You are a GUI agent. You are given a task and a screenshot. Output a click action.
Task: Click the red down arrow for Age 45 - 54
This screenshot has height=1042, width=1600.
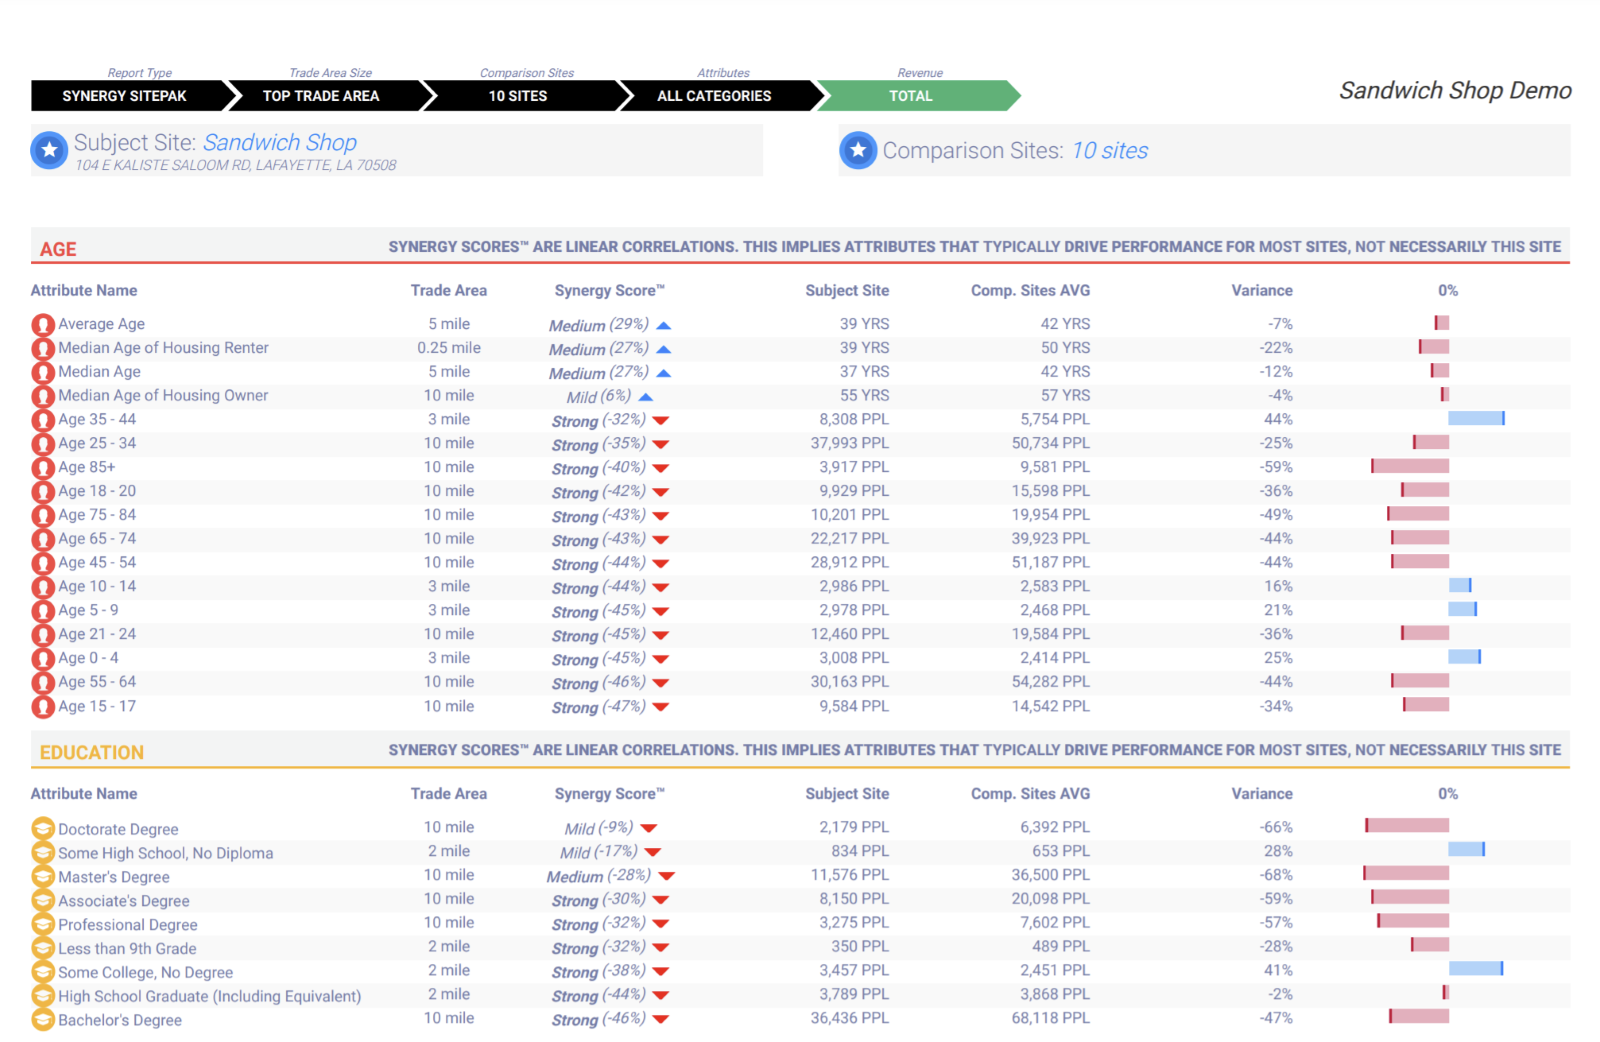click(661, 564)
